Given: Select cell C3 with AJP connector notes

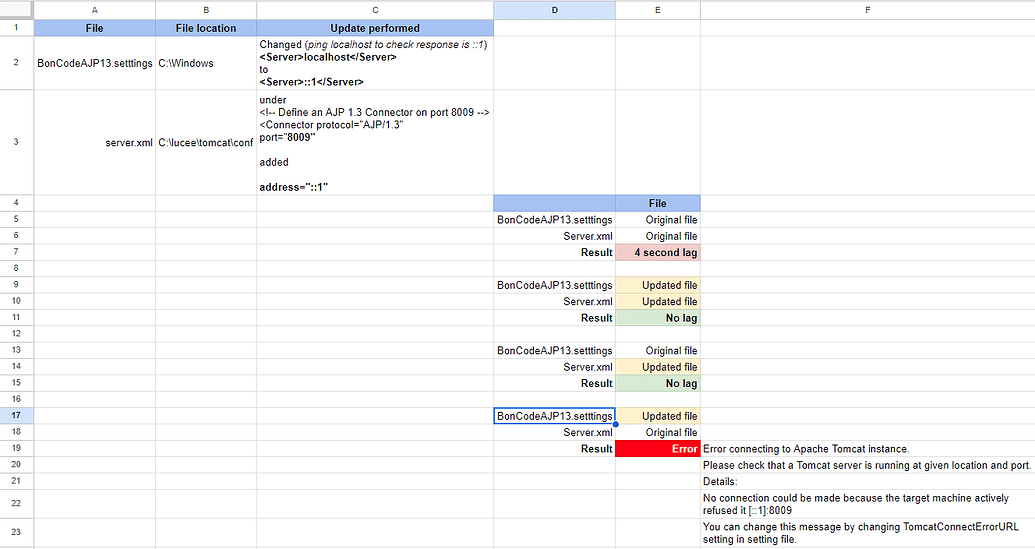Looking at the screenshot, I should (375, 142).
